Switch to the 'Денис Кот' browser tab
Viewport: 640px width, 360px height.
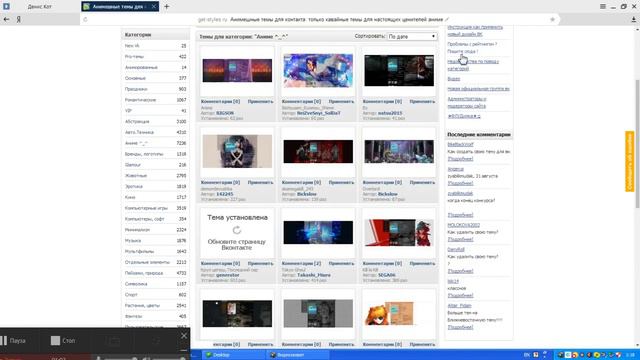click(40, 7)
